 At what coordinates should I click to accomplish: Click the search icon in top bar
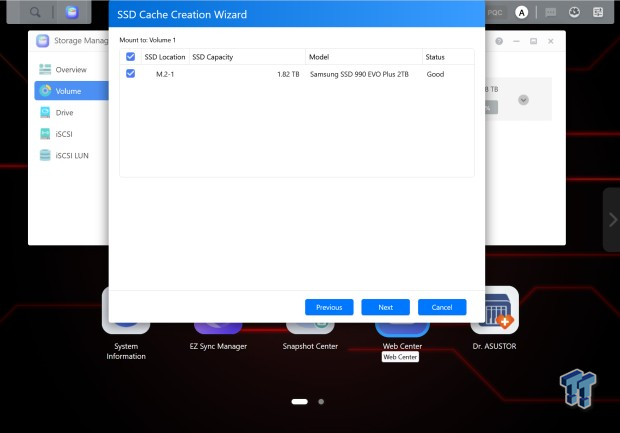36,12
